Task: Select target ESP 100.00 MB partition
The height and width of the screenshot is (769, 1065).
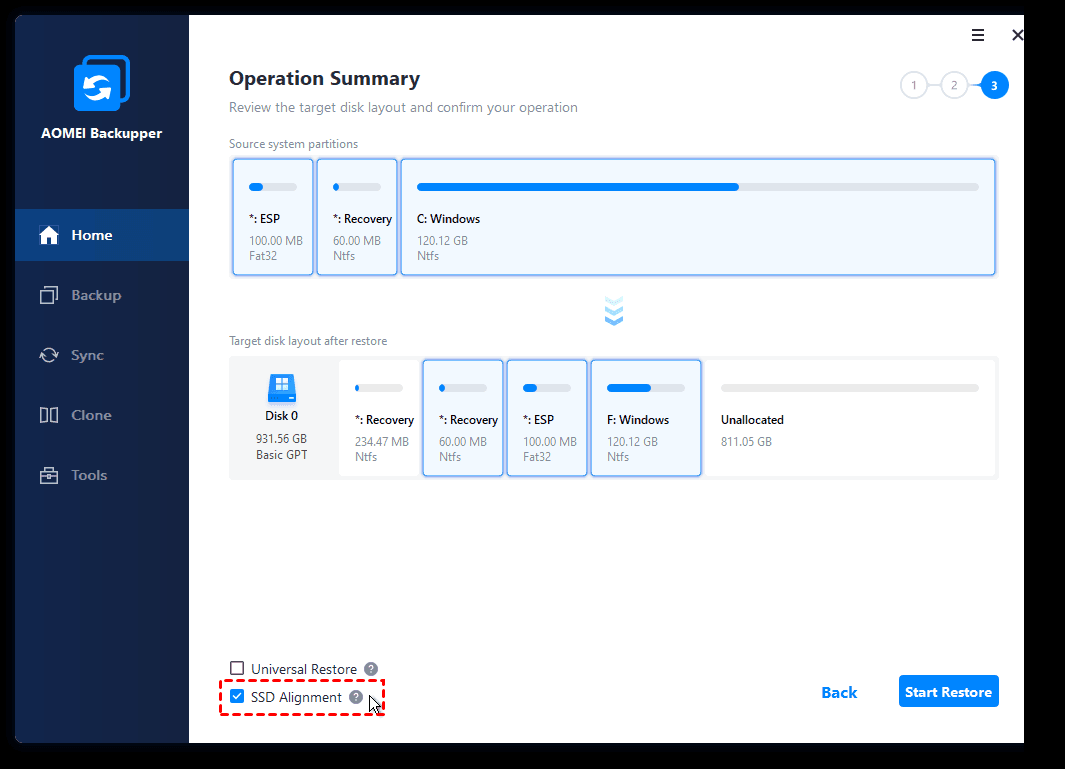Action: point(547,418)
